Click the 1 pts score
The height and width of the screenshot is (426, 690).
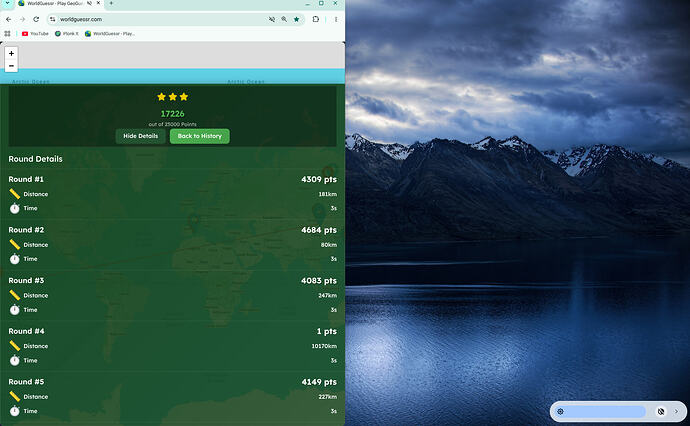click(327, 331)
